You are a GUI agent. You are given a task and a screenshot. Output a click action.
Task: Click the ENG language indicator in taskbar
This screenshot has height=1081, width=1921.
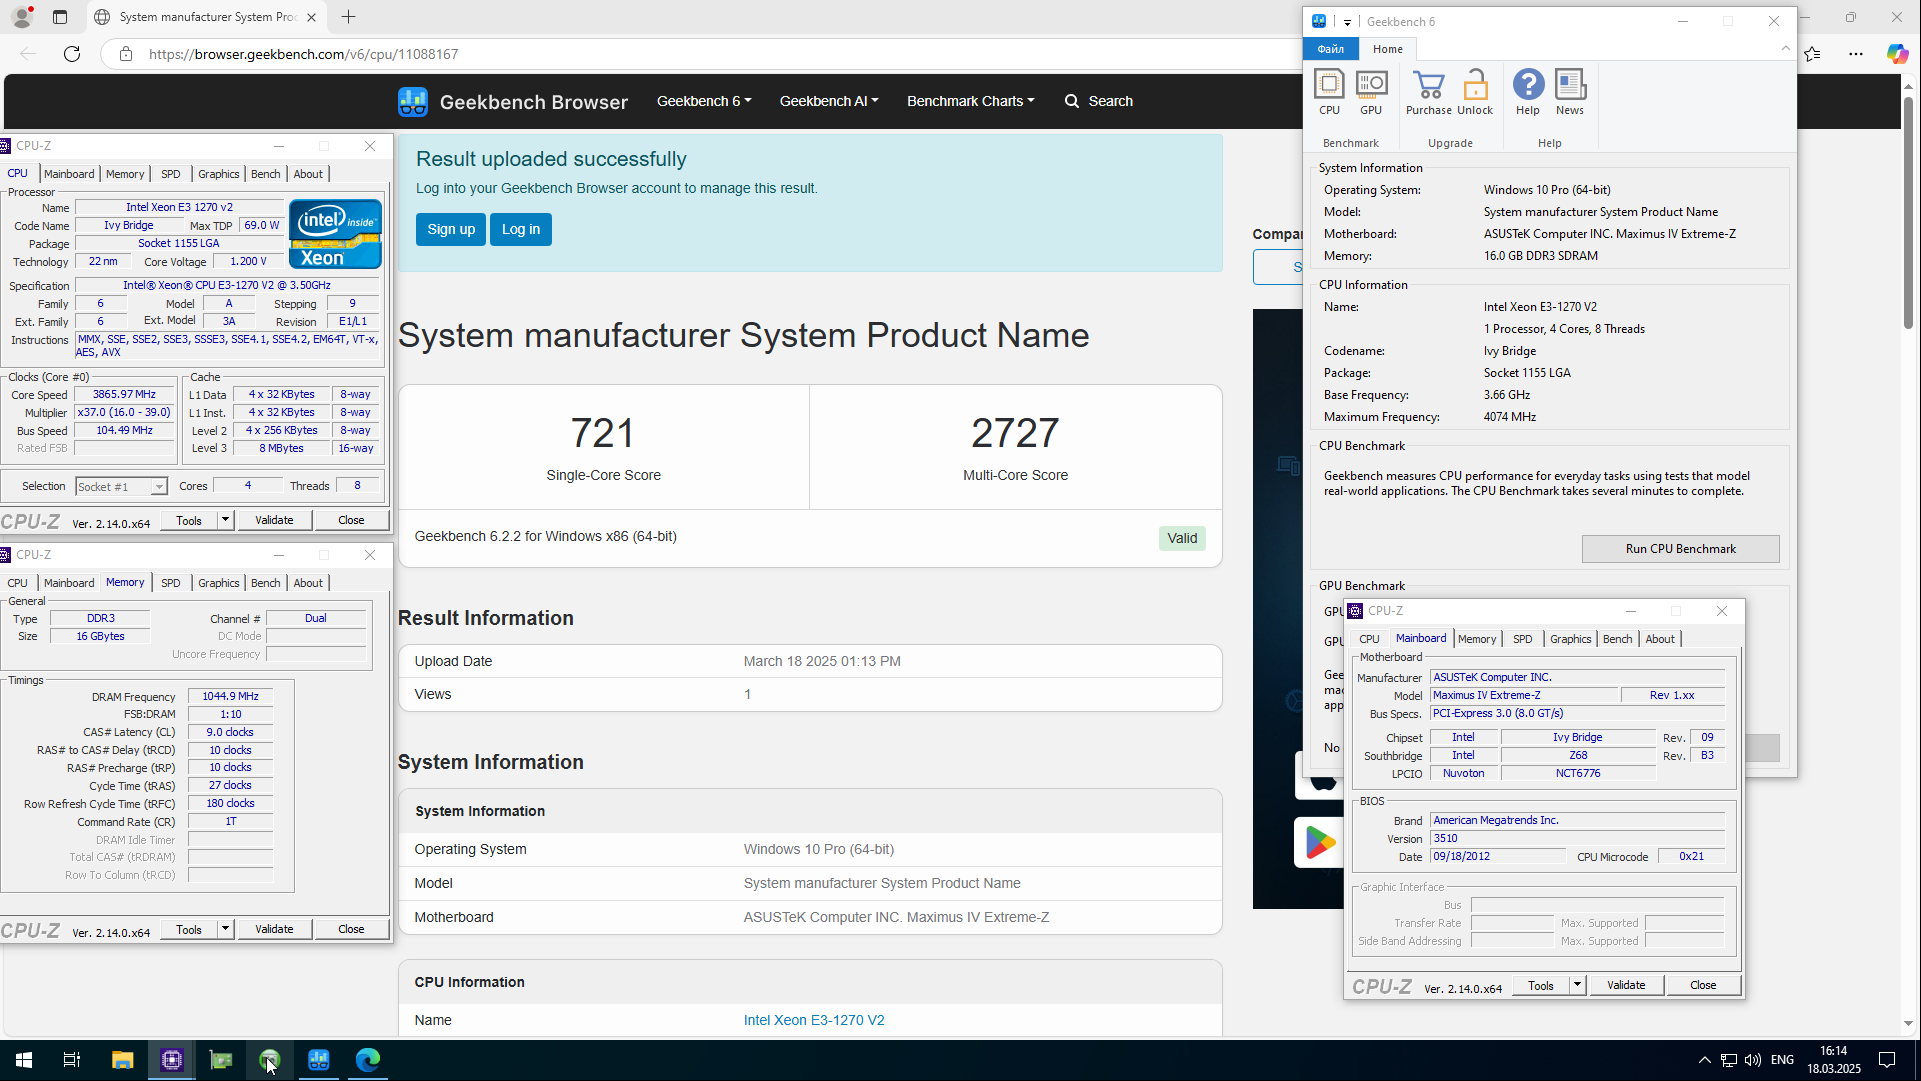coord(1782,1060)
